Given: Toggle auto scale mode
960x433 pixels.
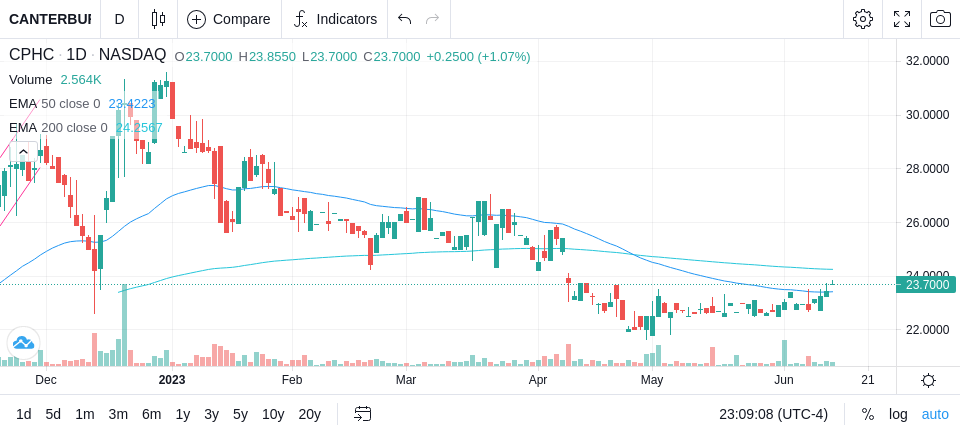Looking at the screenshot, I should click(x=935, y=415).
